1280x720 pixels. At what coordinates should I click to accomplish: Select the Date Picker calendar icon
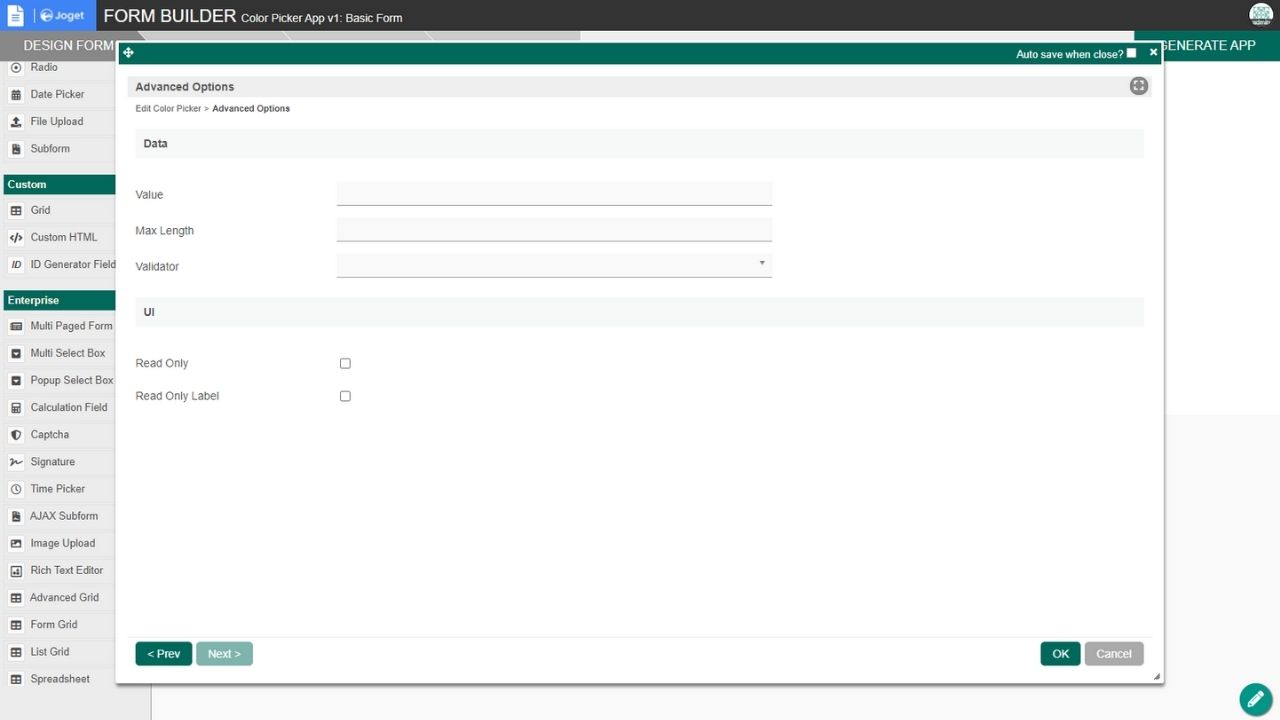(16, 95)
